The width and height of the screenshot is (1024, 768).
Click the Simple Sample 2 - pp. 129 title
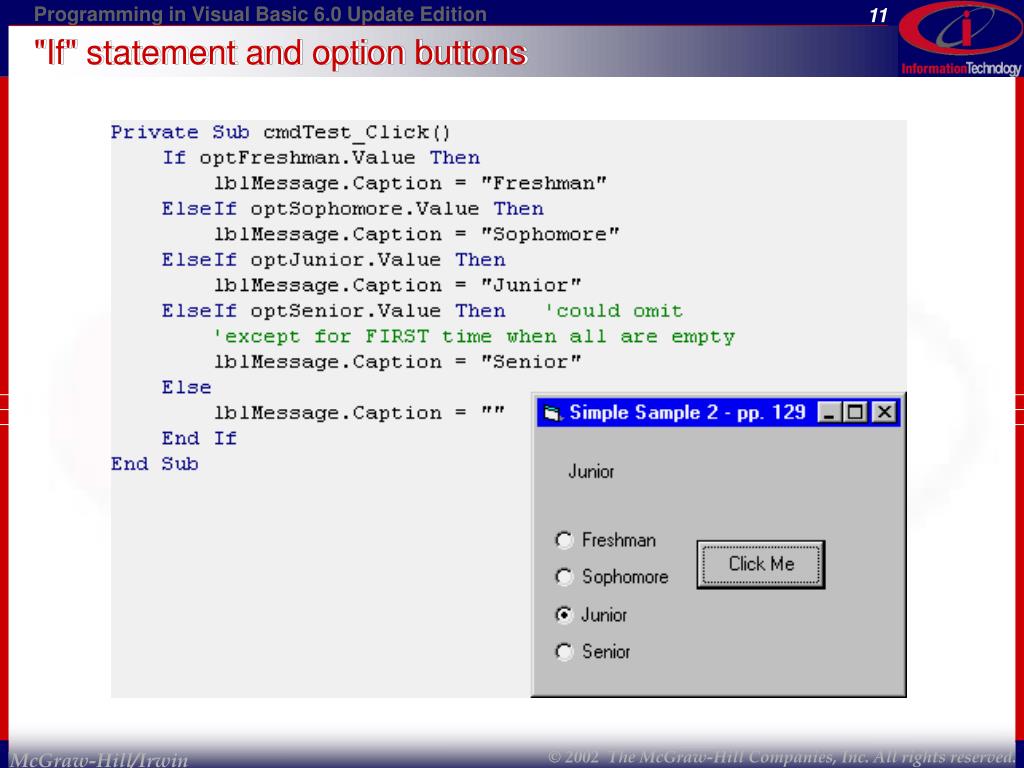[x=687, y=413]
